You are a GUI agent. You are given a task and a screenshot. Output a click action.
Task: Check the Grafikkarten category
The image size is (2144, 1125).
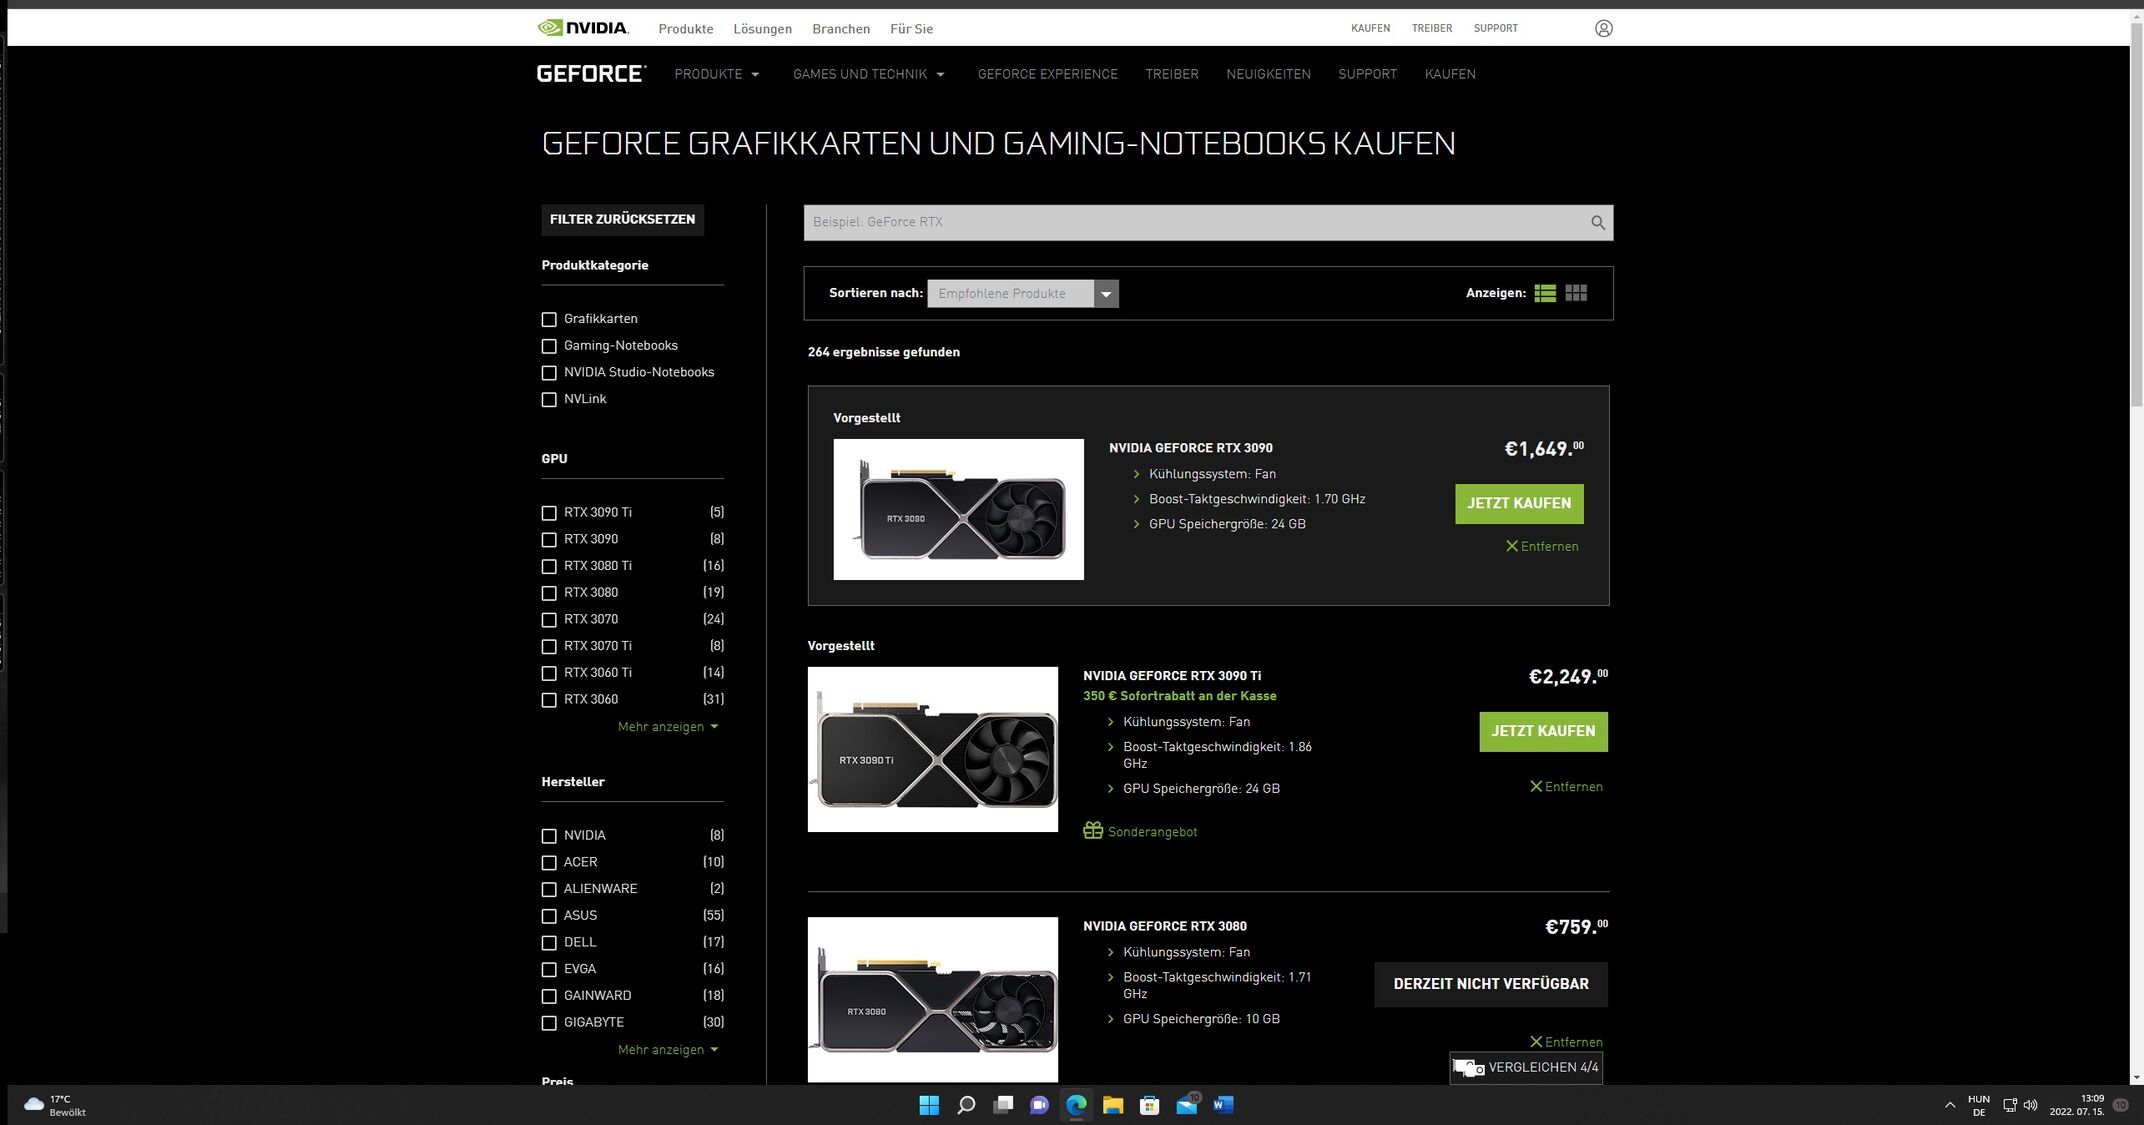coord(549,320)
